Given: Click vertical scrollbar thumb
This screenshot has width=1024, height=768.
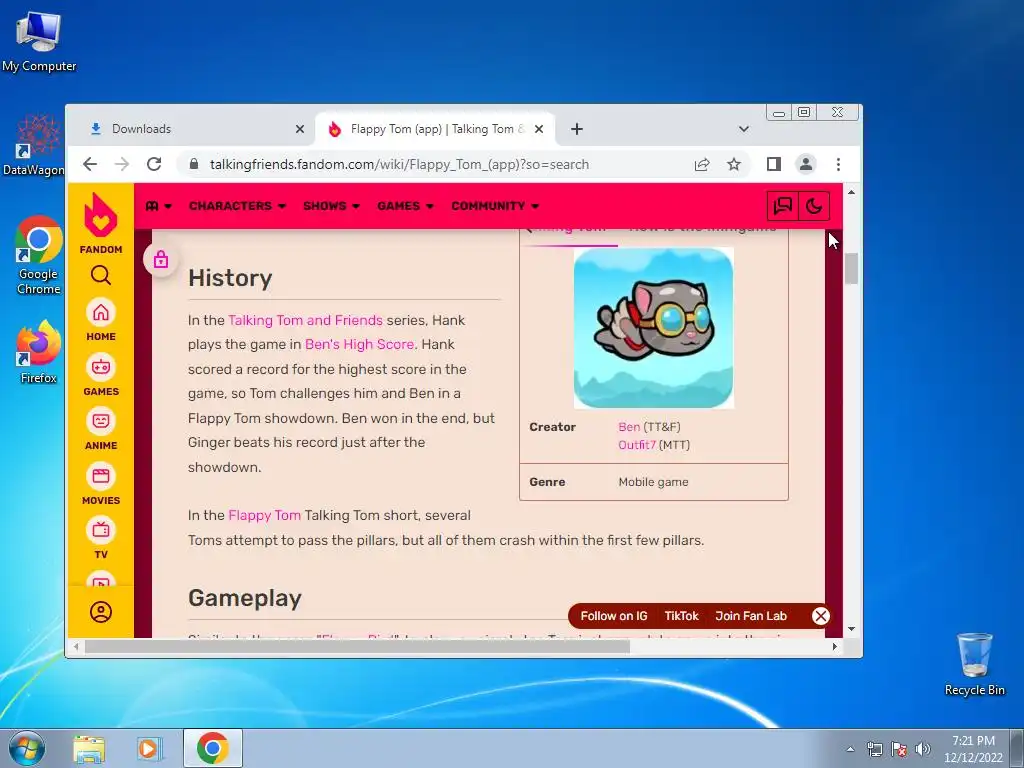Looking at the screenshot, I should 851,269.
